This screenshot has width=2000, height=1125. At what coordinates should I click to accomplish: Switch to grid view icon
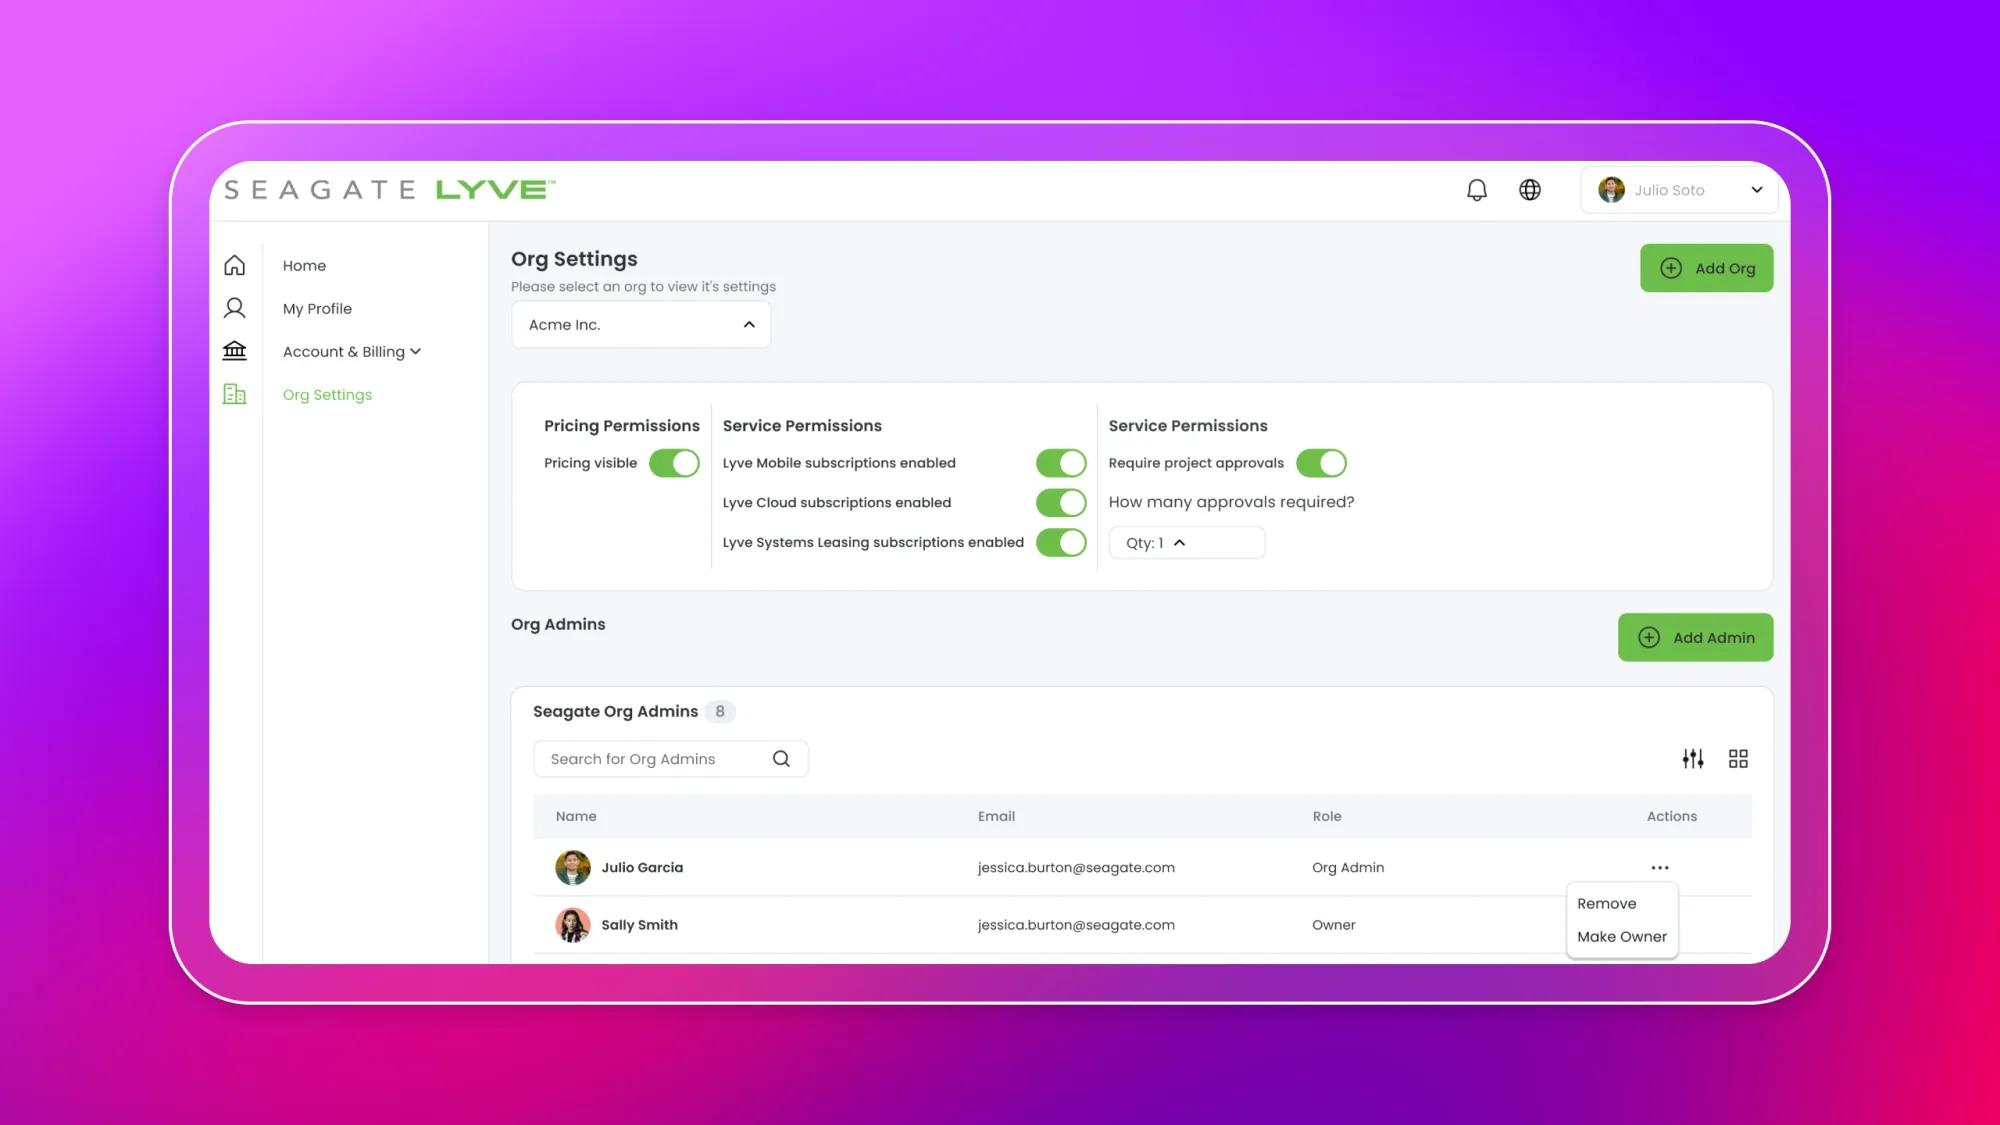click(x=1738, y=759)
